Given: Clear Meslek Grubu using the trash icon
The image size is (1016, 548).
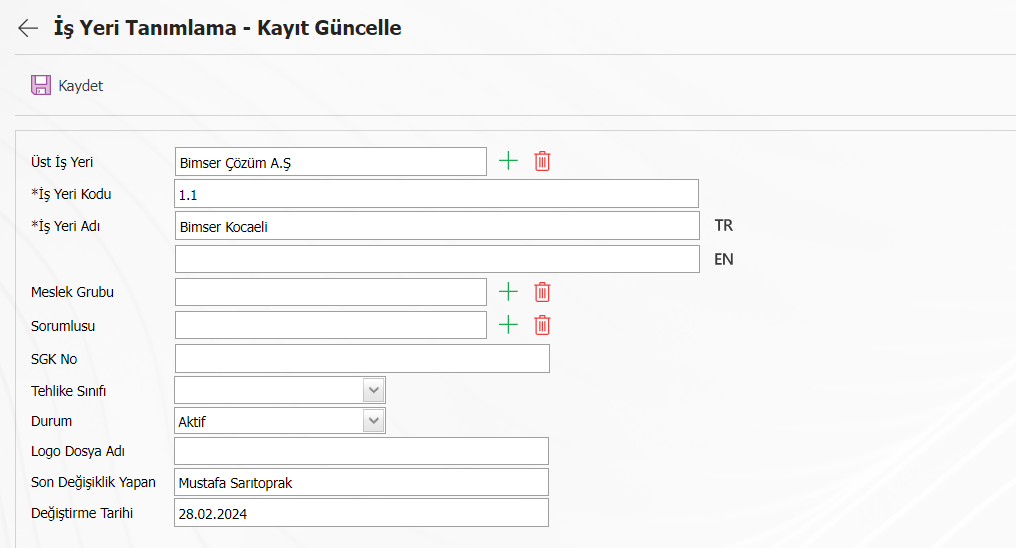Looking at the screenshot, I should click(x=542, y=292).
